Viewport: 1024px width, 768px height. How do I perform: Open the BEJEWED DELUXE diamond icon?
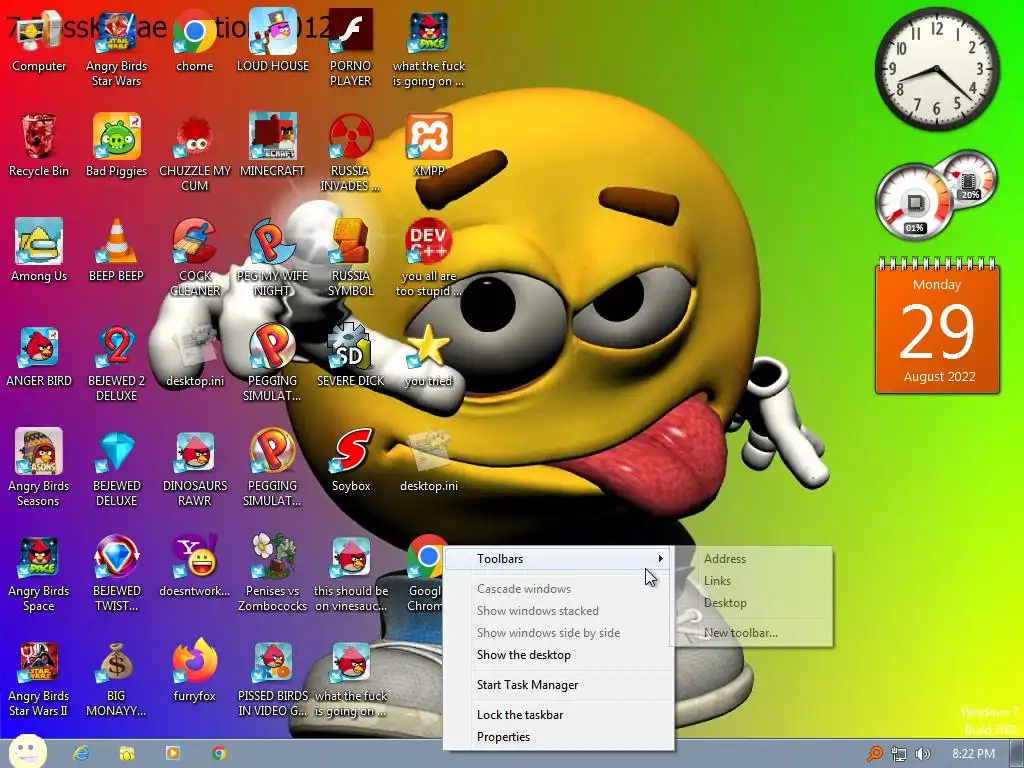116,468
